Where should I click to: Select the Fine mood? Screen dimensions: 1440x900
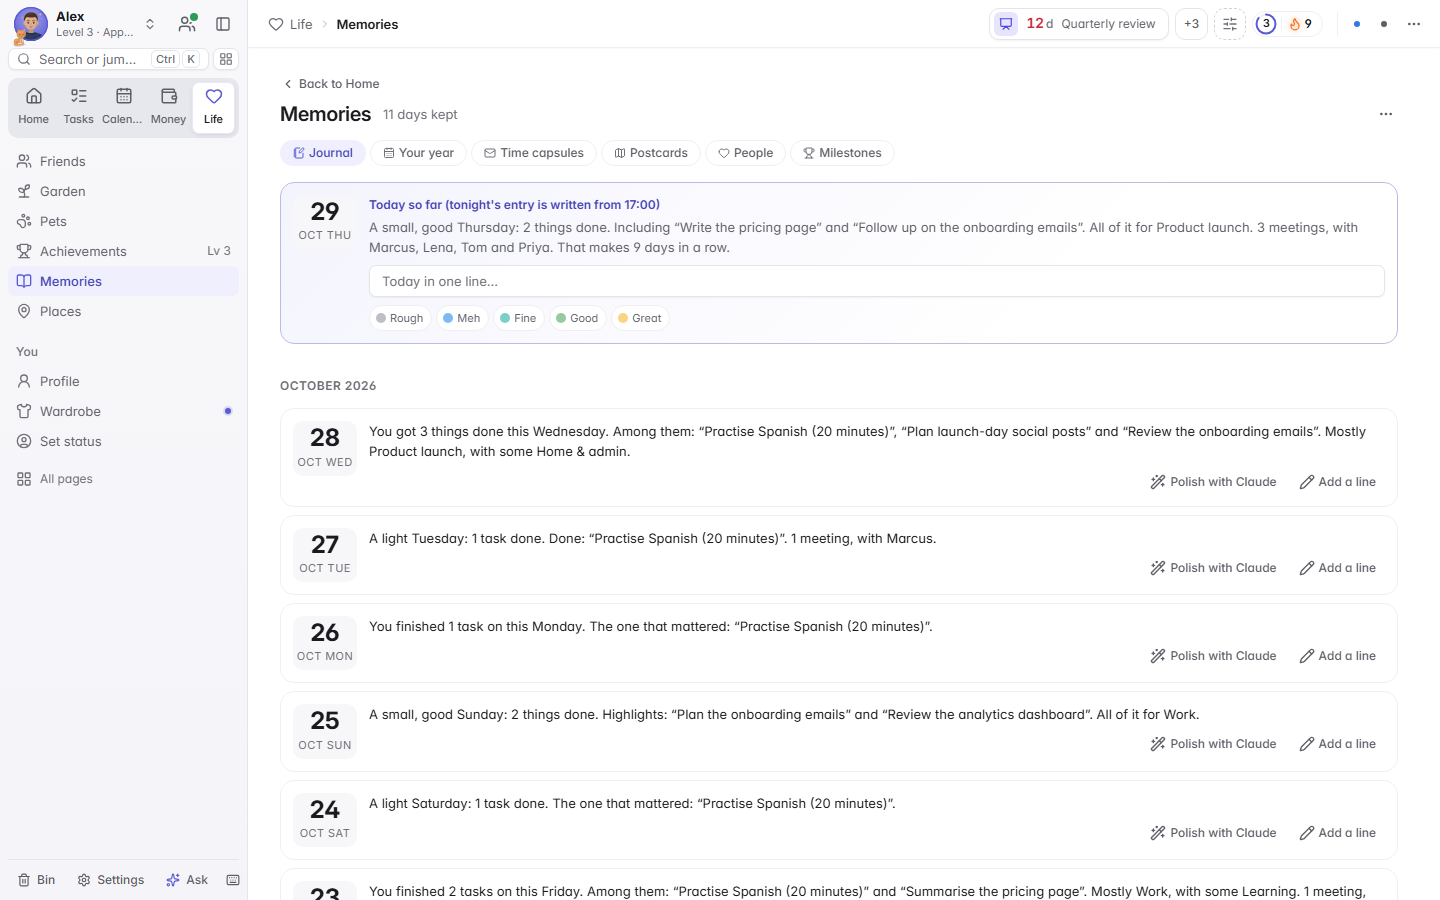tap(518, 318)
